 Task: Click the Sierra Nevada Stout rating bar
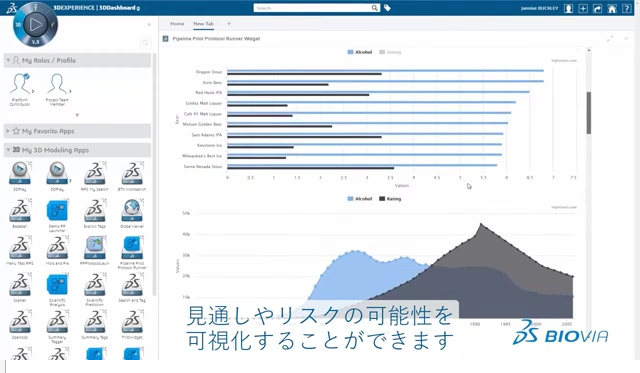coord(311,168)
